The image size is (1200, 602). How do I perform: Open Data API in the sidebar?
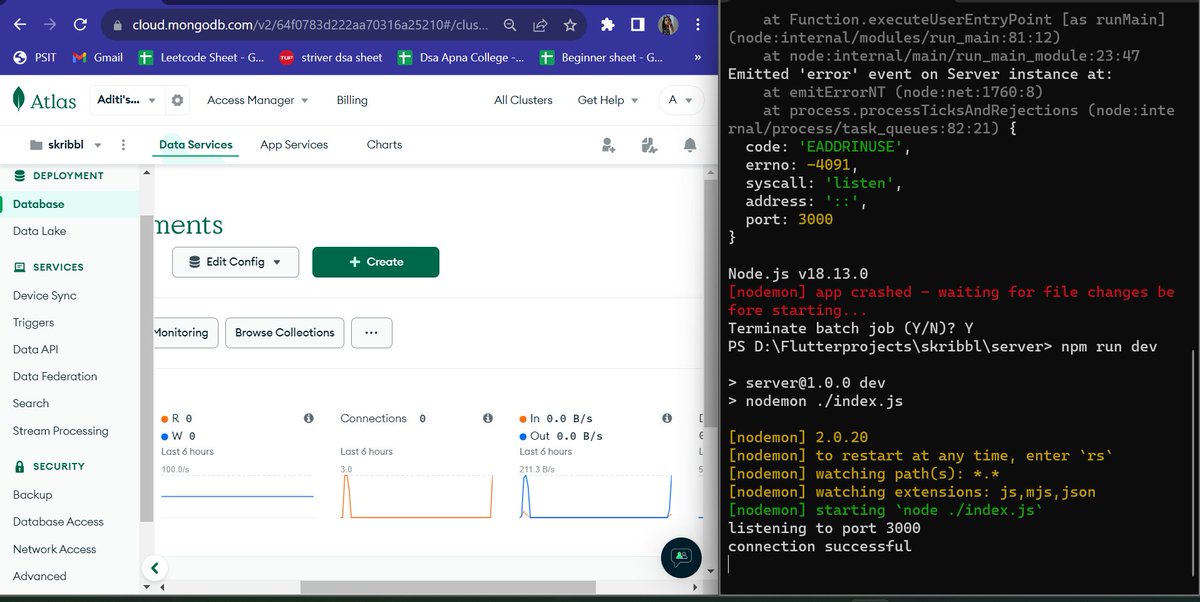tap(35, 350)
